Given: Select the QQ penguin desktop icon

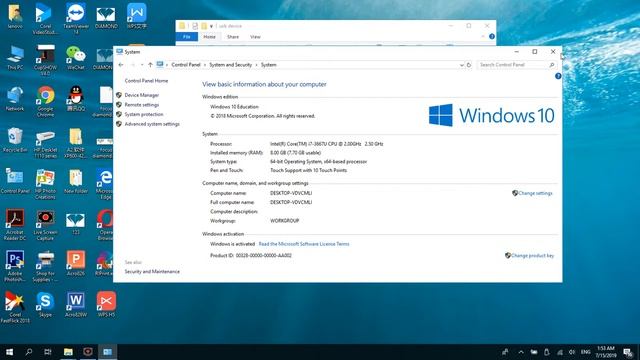Looking at the screenshot, I should pos(76,98).
